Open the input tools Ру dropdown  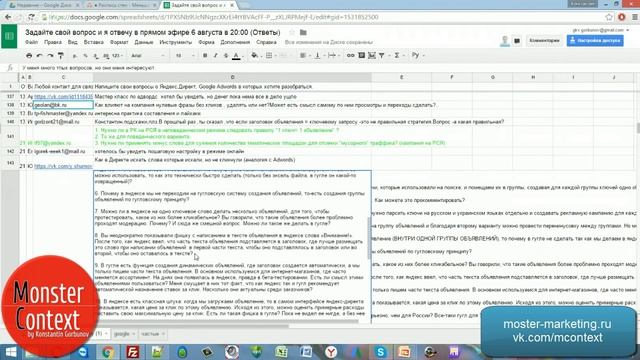click(x=418, y=56)
